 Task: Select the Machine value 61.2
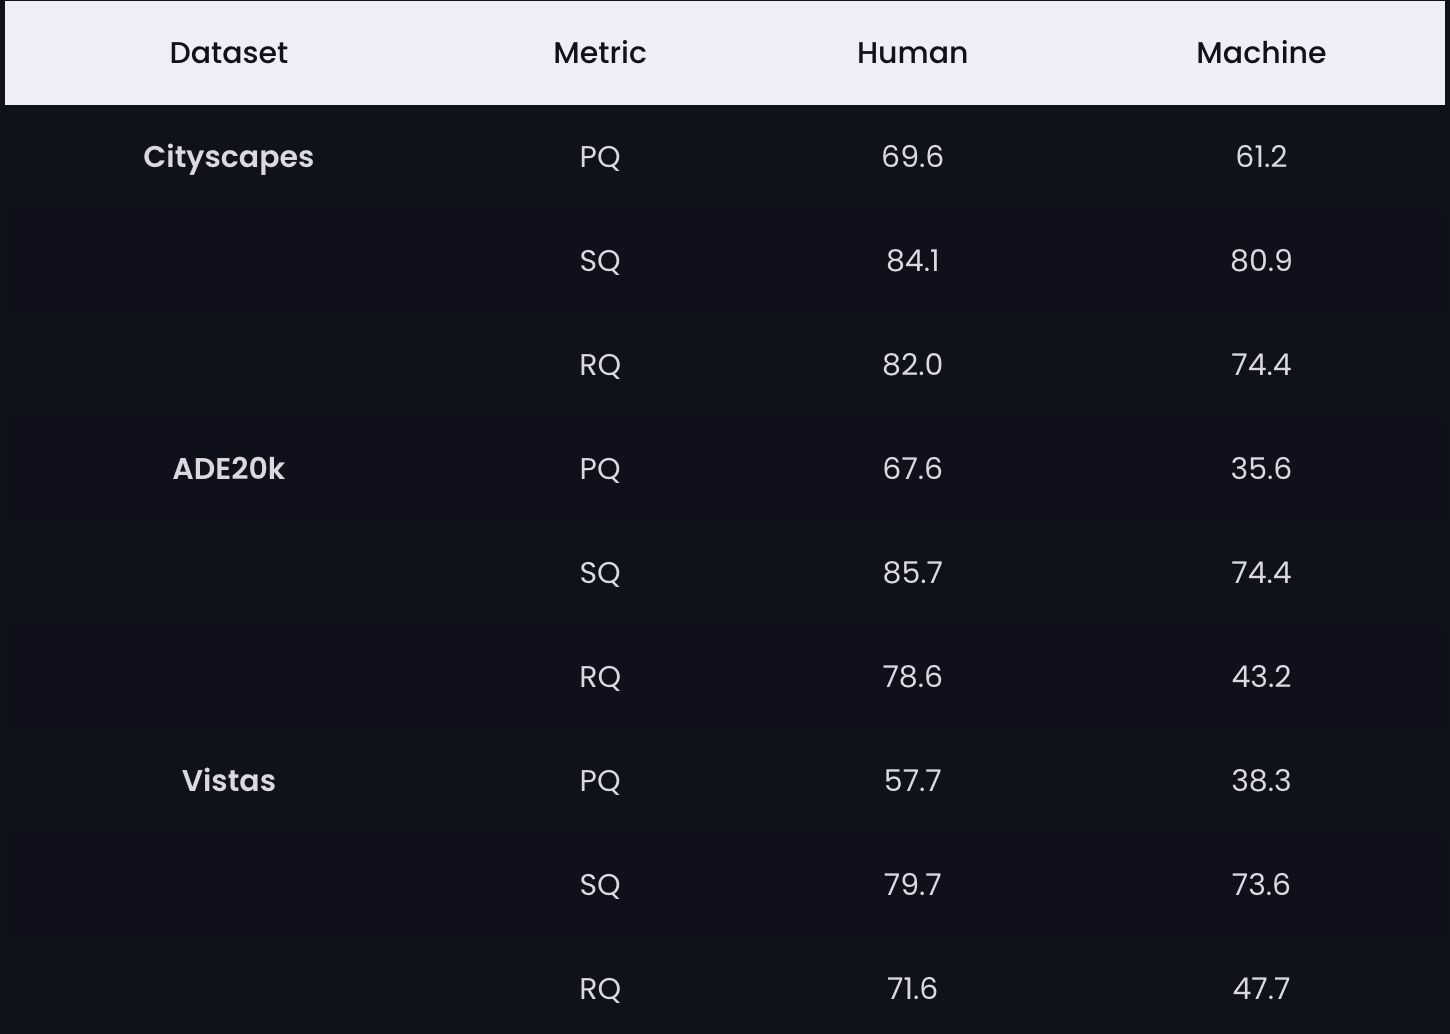1261,156
